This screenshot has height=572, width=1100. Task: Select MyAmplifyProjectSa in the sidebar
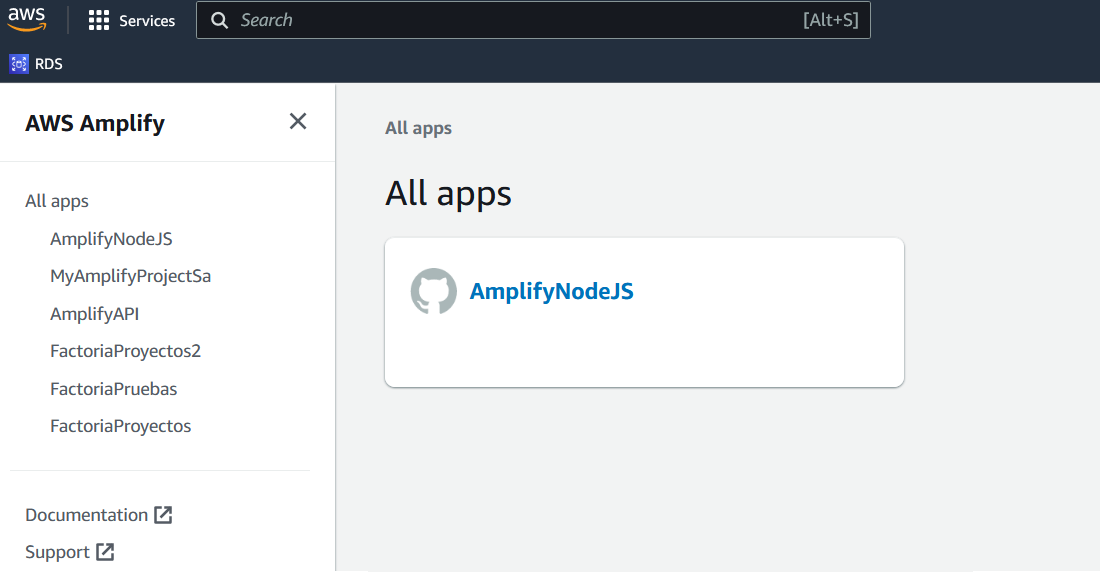pos(130,276)
